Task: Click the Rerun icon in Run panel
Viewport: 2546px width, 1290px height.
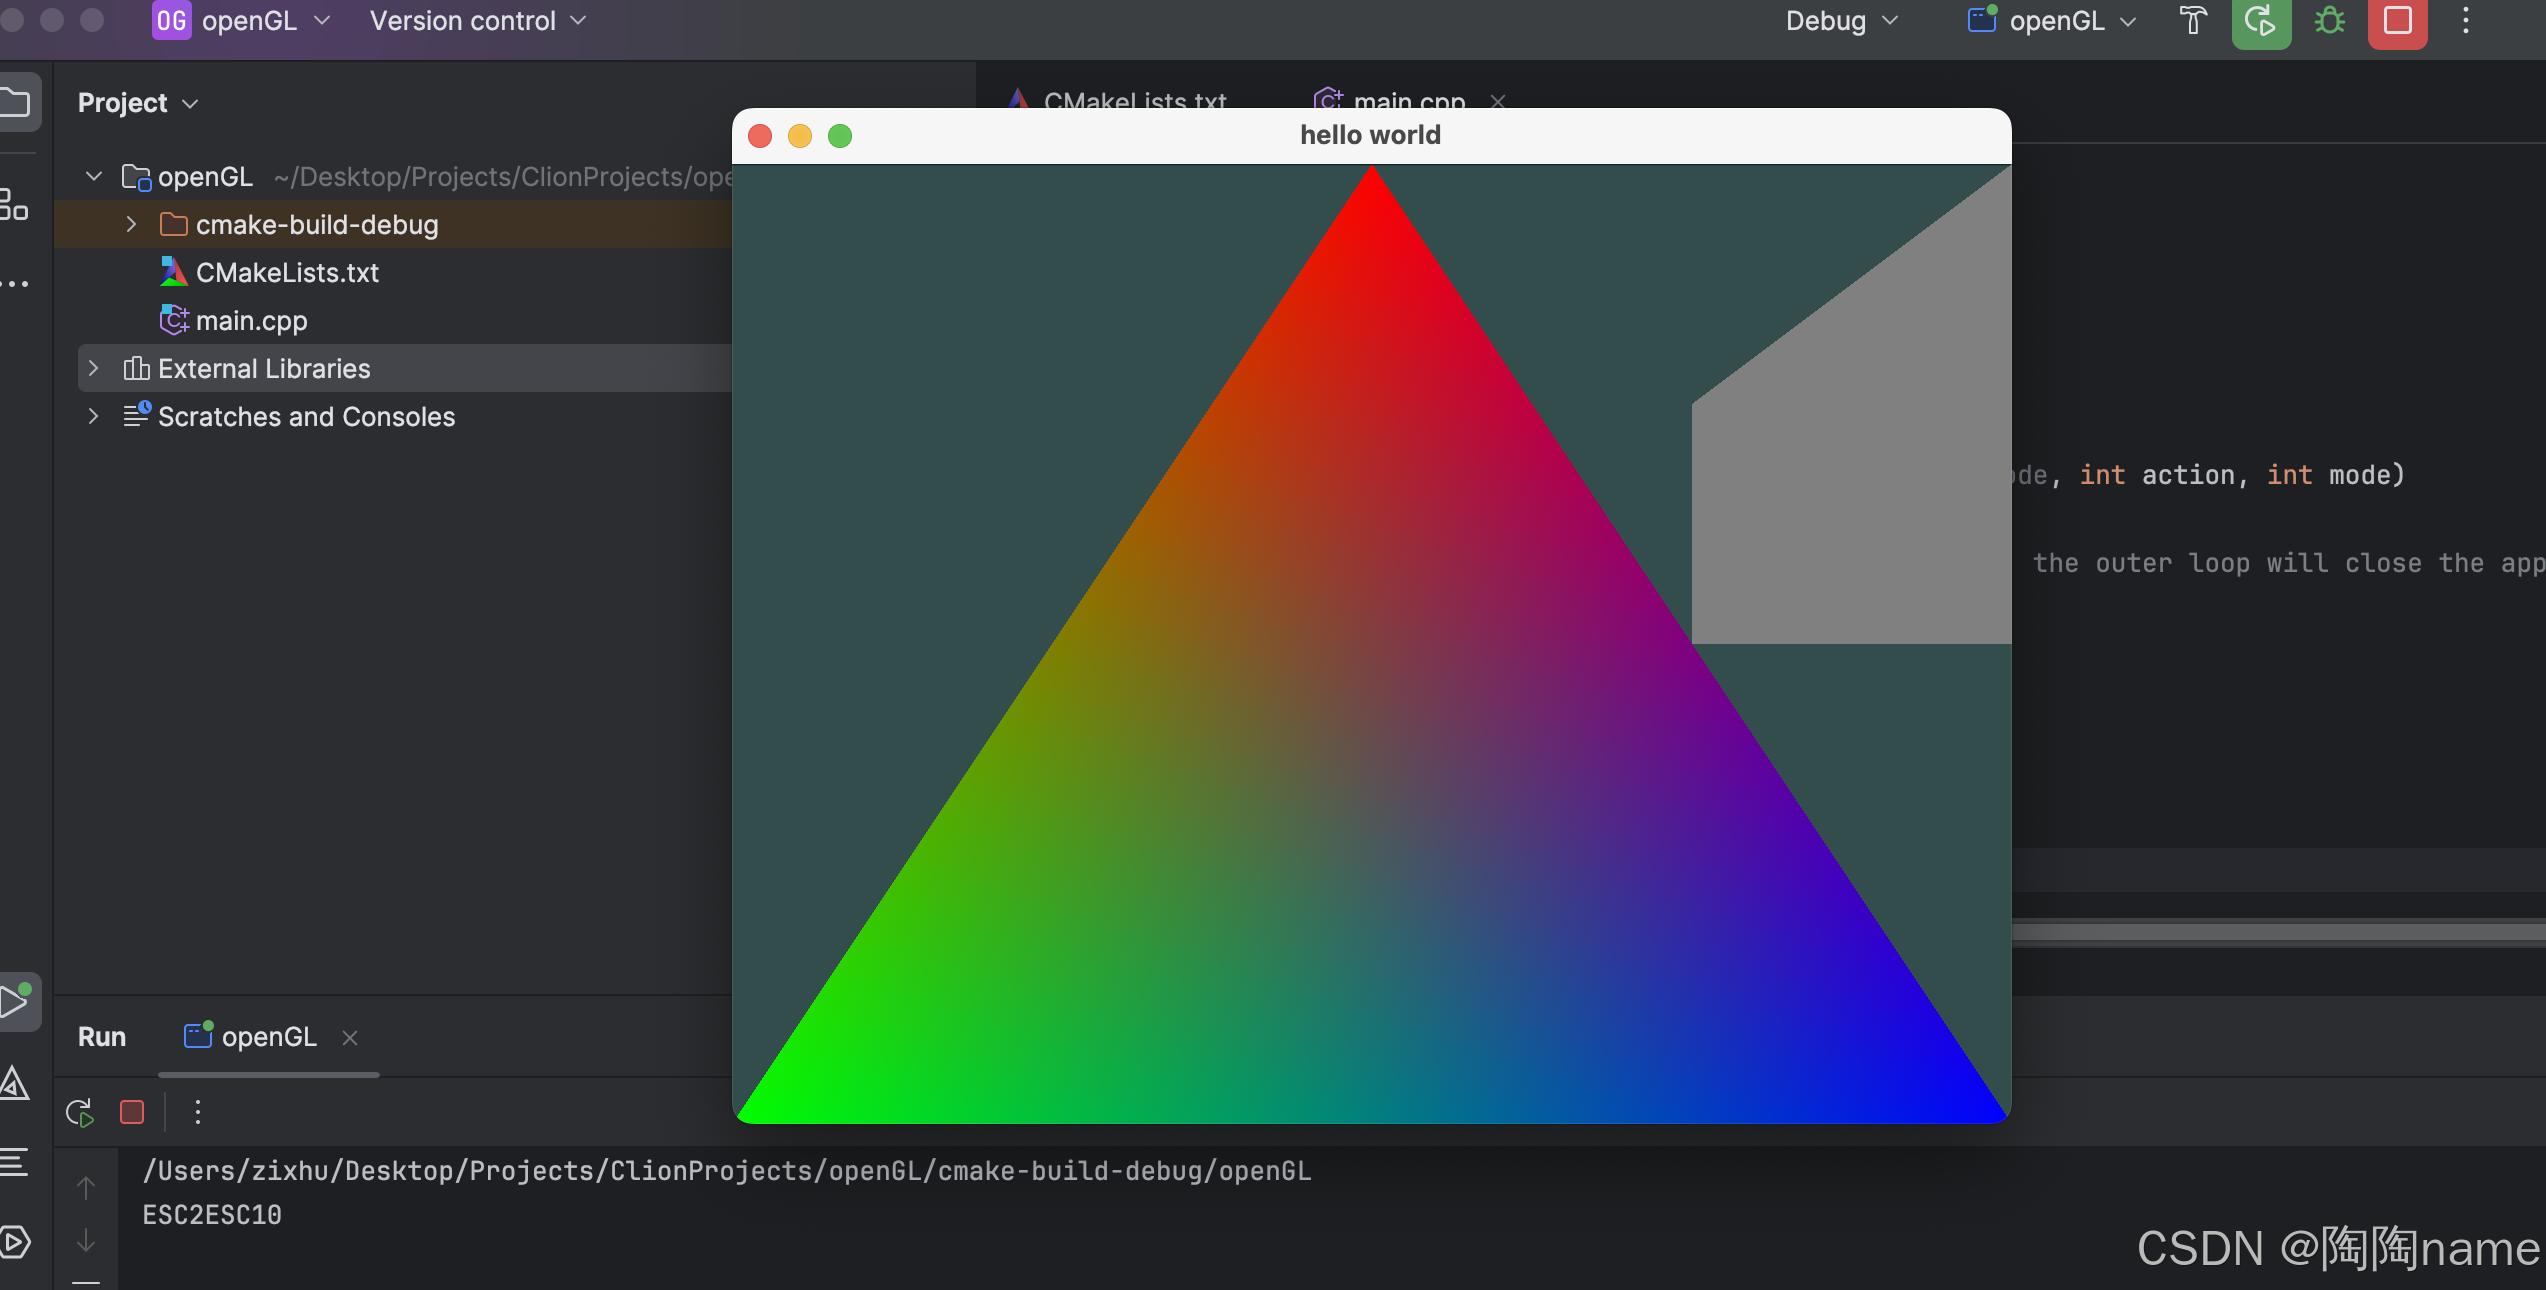Action: click(x=80, y=1112)
